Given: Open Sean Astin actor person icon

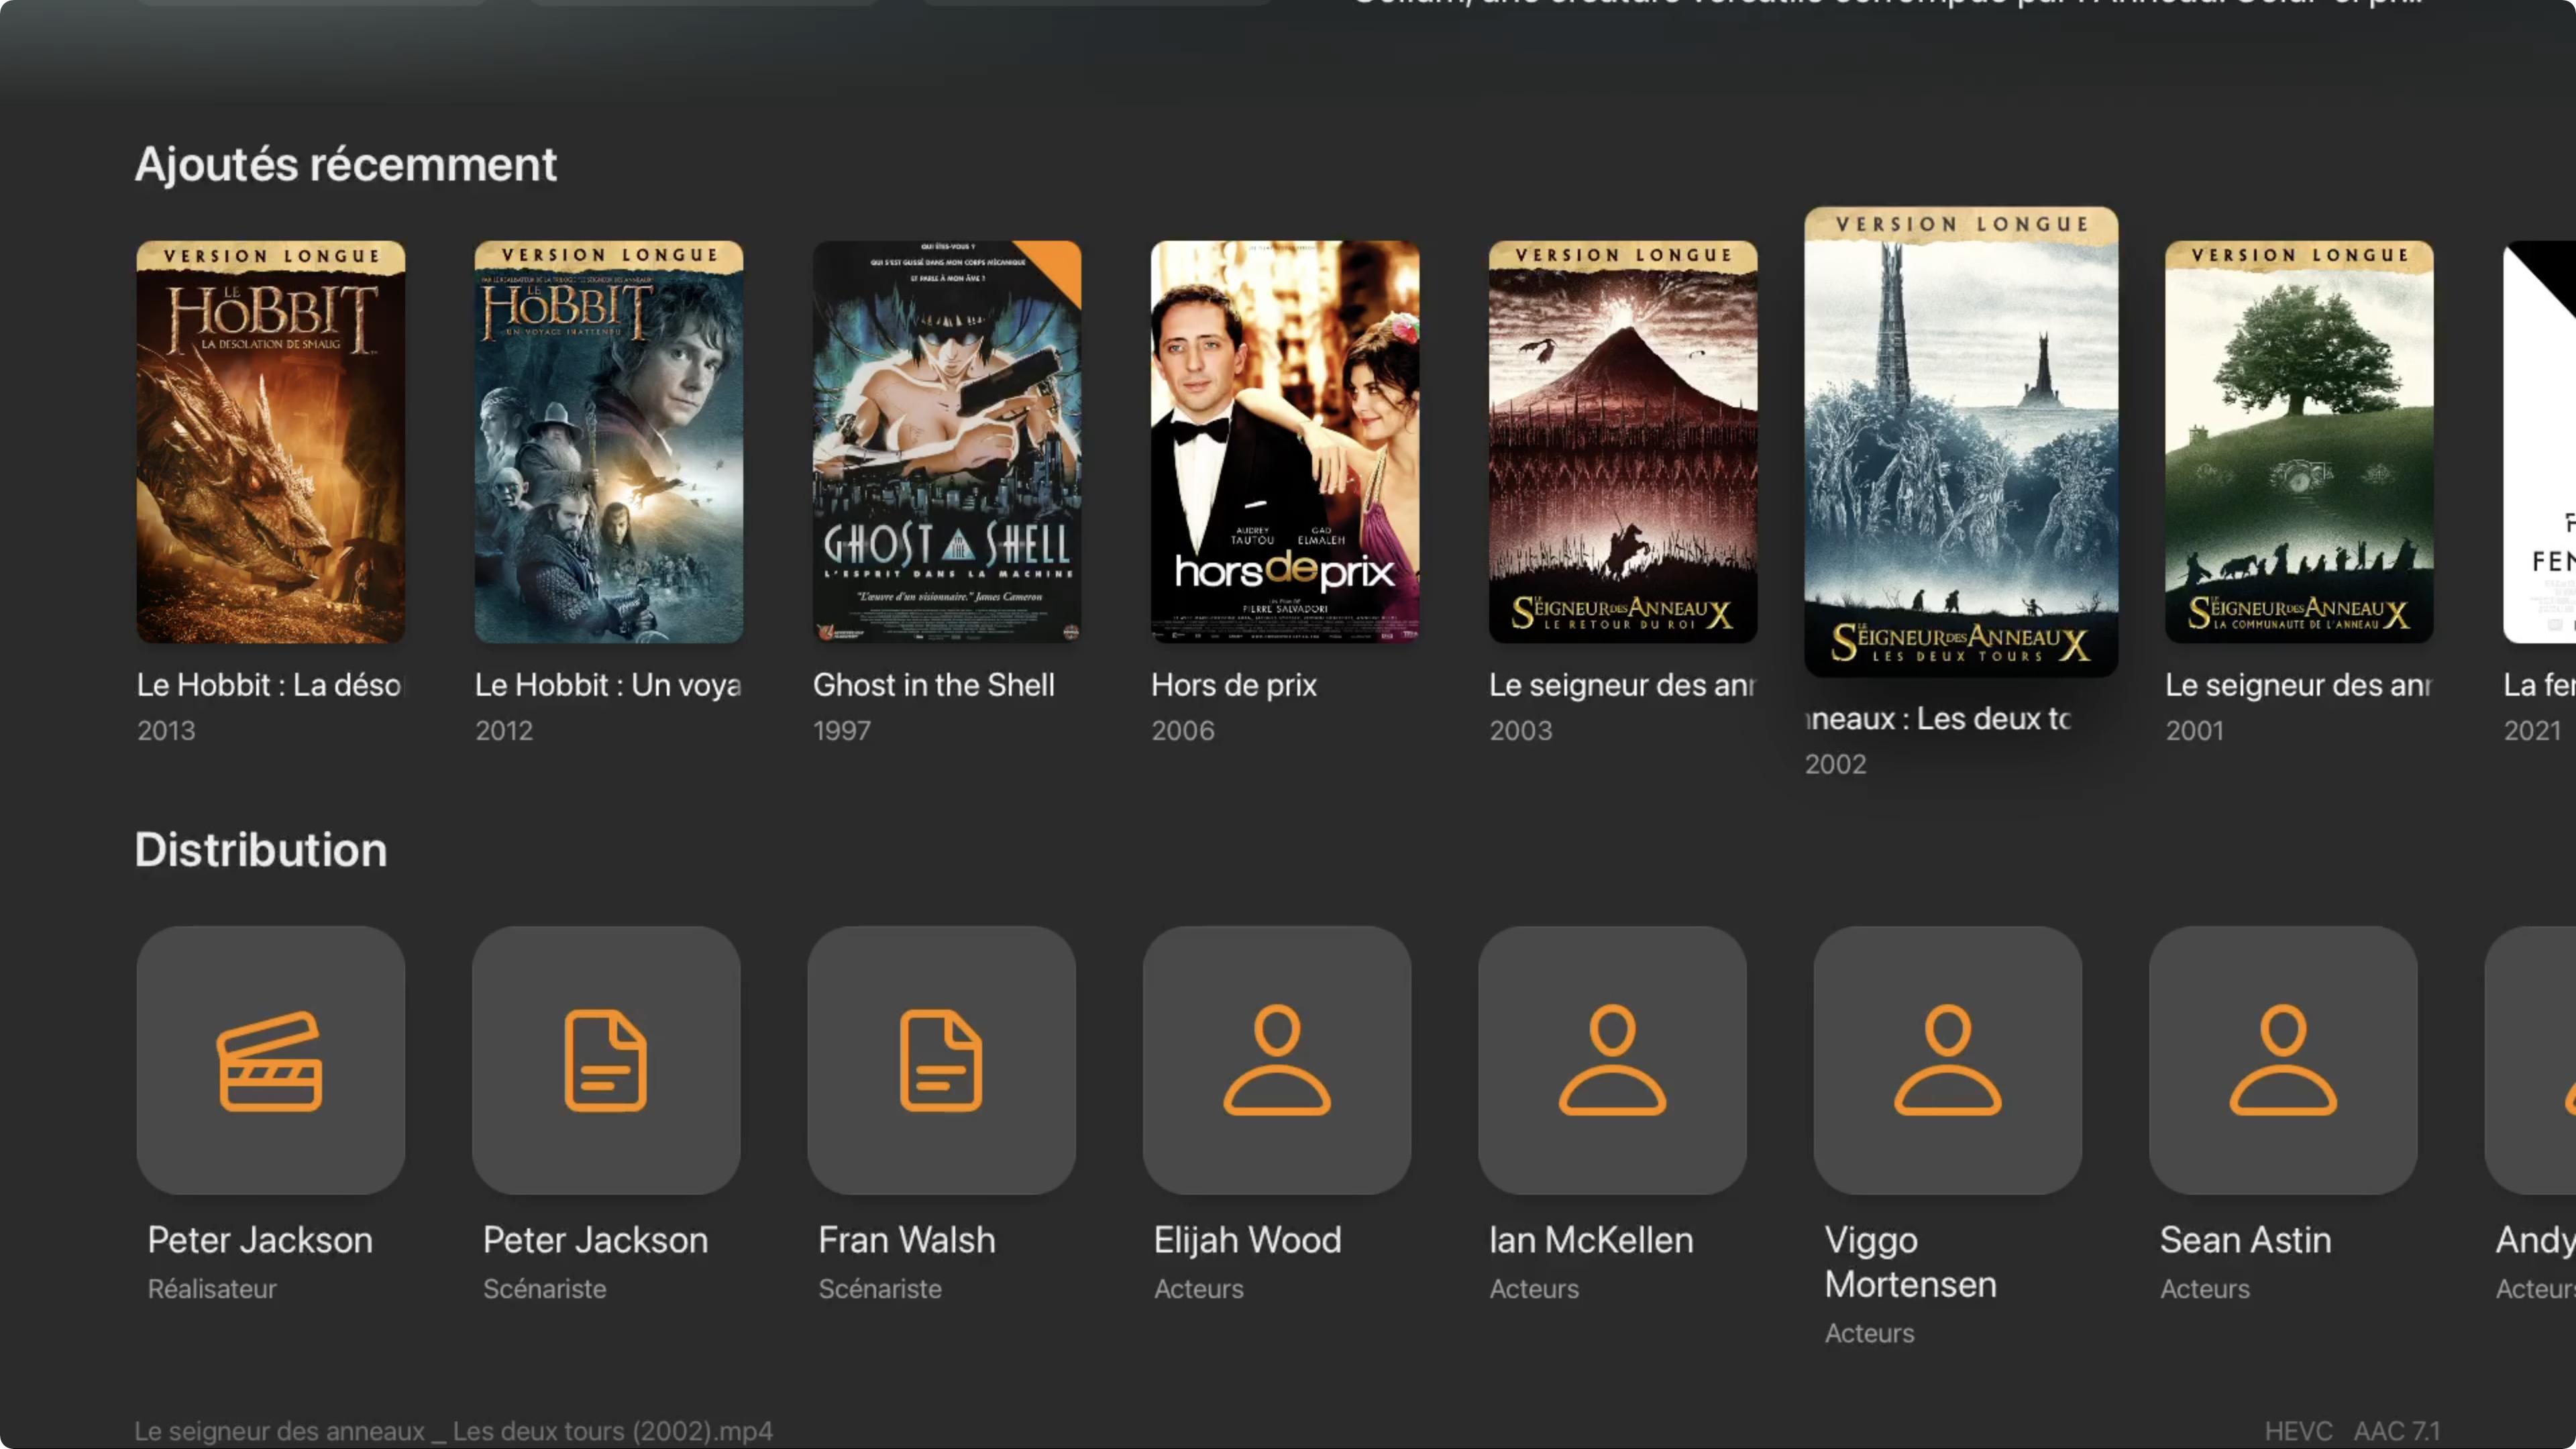Looking at the screenshot, I should [2283, 1060].
